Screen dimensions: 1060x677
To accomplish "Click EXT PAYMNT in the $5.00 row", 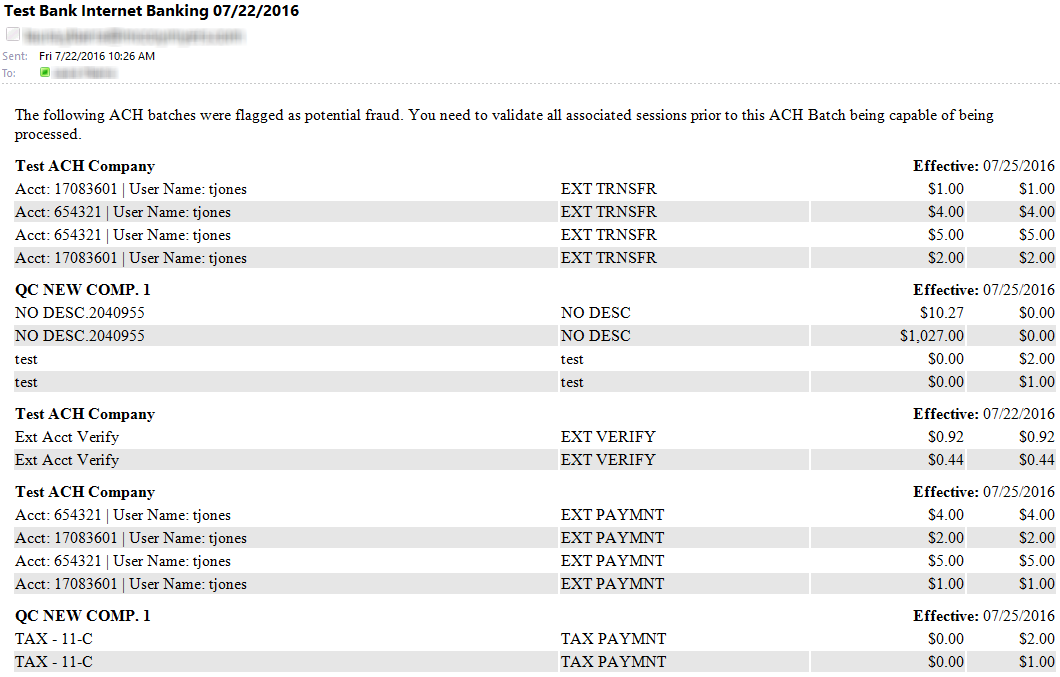I will click(x=612, y=561).
